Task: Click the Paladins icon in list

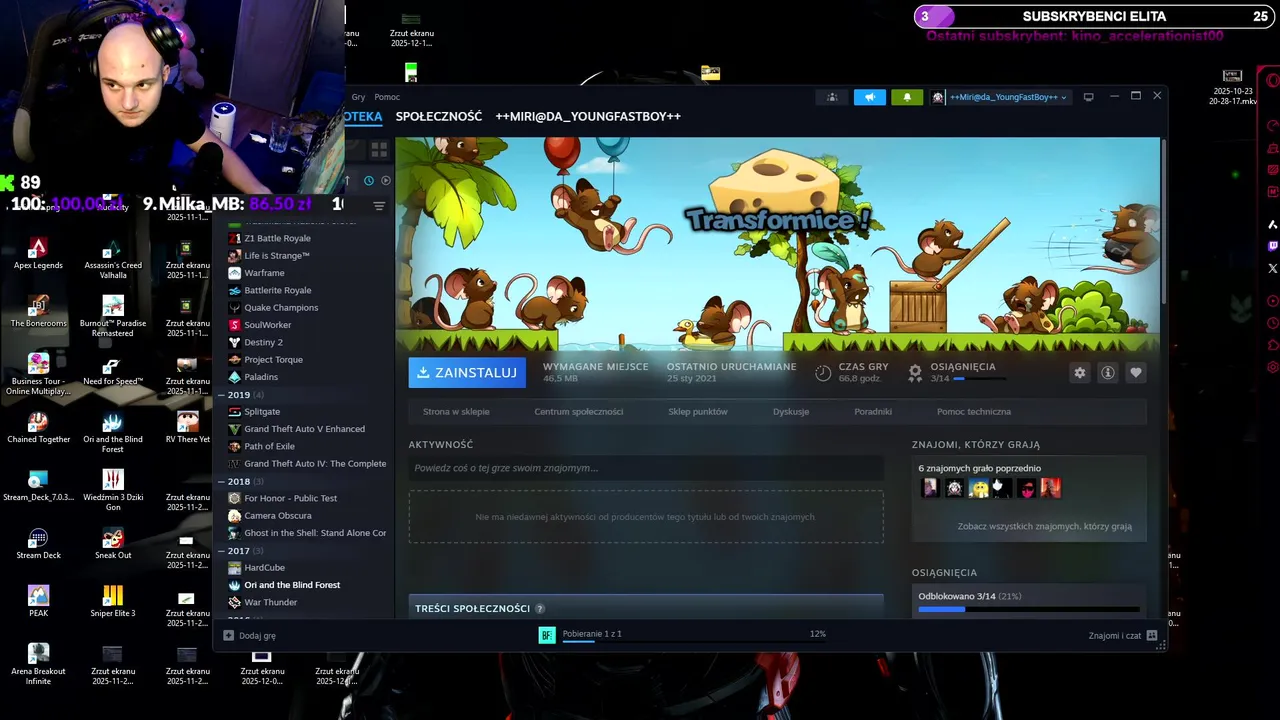Action: [x=235, y=377]
